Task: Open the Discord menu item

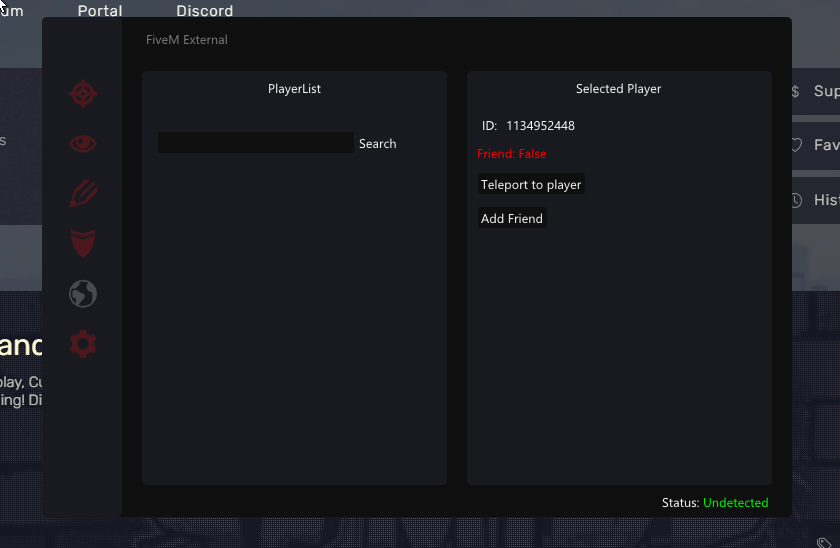Action: coord(205,11)
